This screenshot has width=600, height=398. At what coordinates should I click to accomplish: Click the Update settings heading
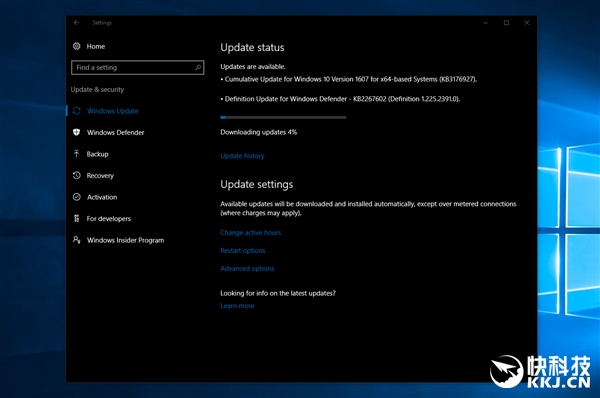click(257, 184)
